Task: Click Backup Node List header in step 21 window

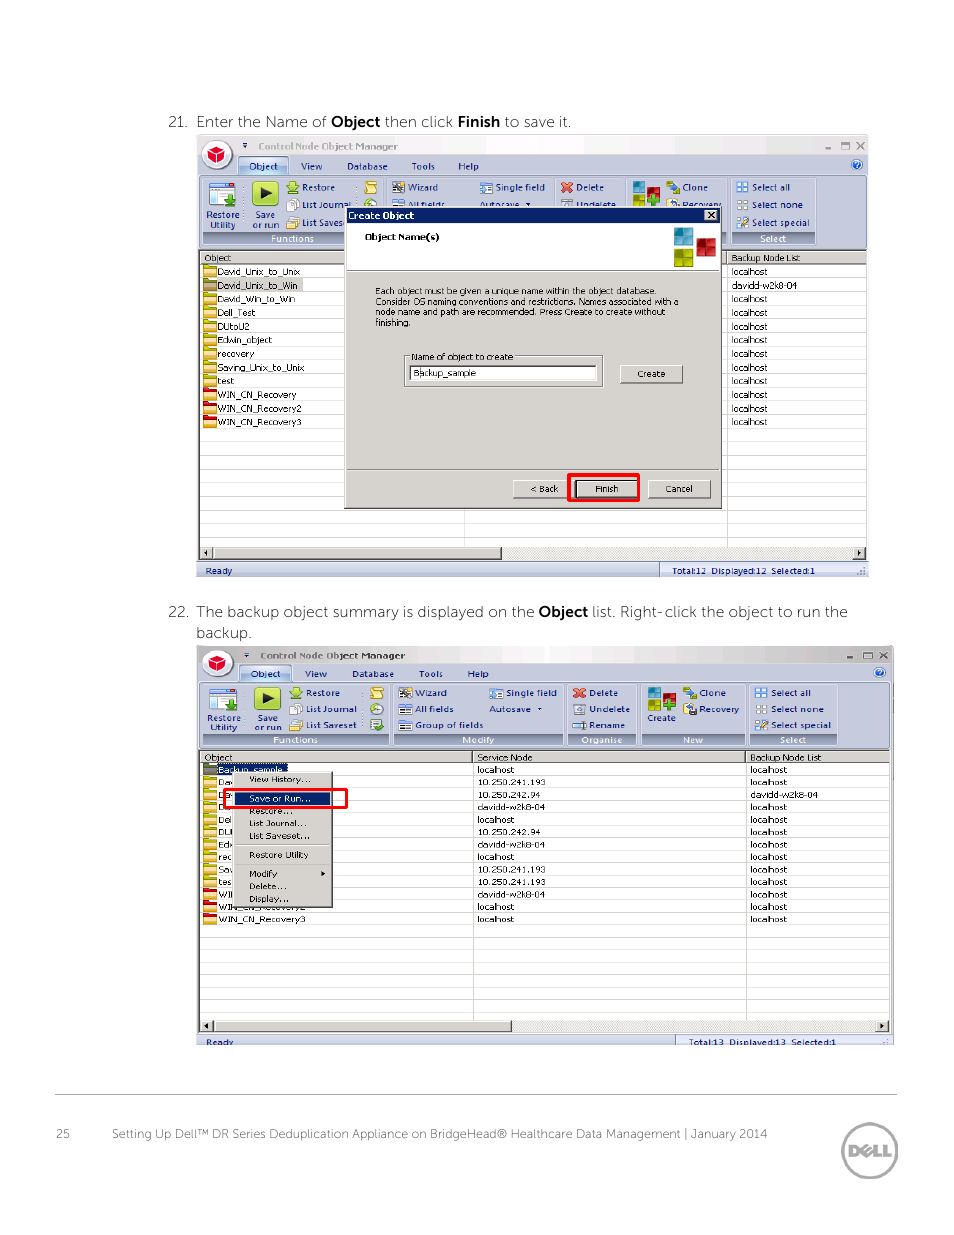Action: click(797, 258)
